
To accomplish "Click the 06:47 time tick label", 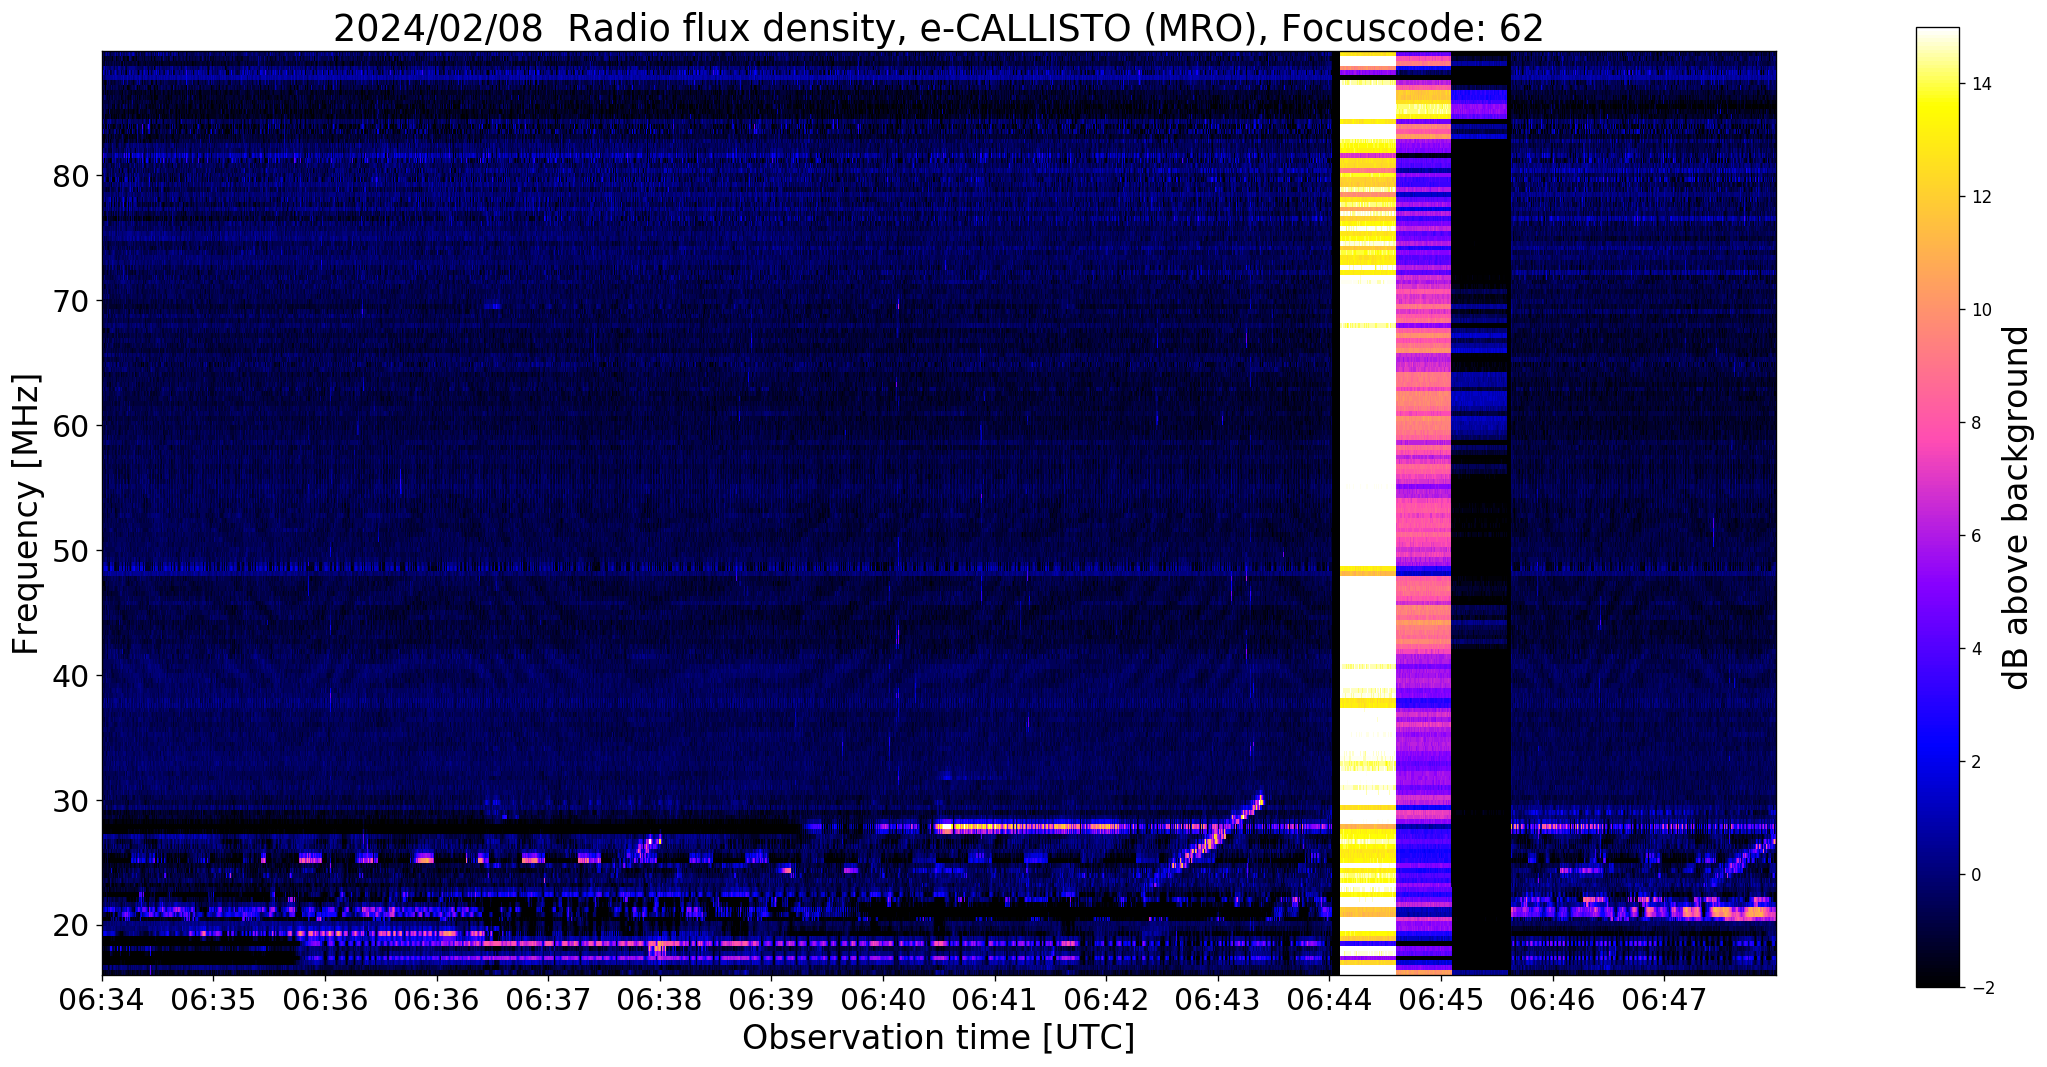I will pyautogui.click(x=1664, y=998).
